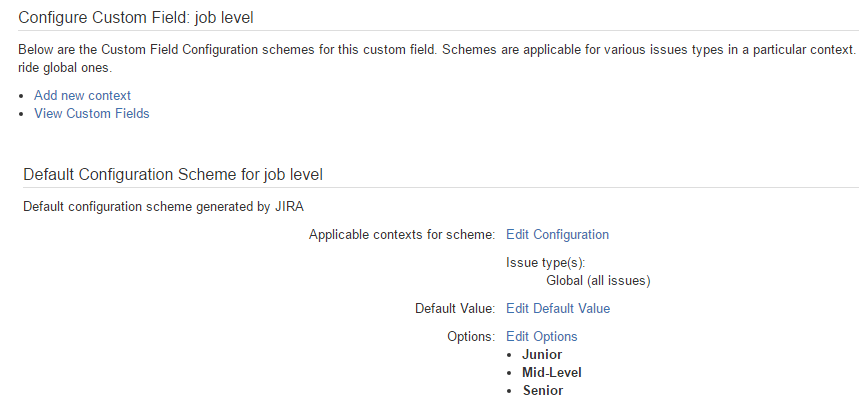Click the 'Options:' label

[x=471, y=336]
